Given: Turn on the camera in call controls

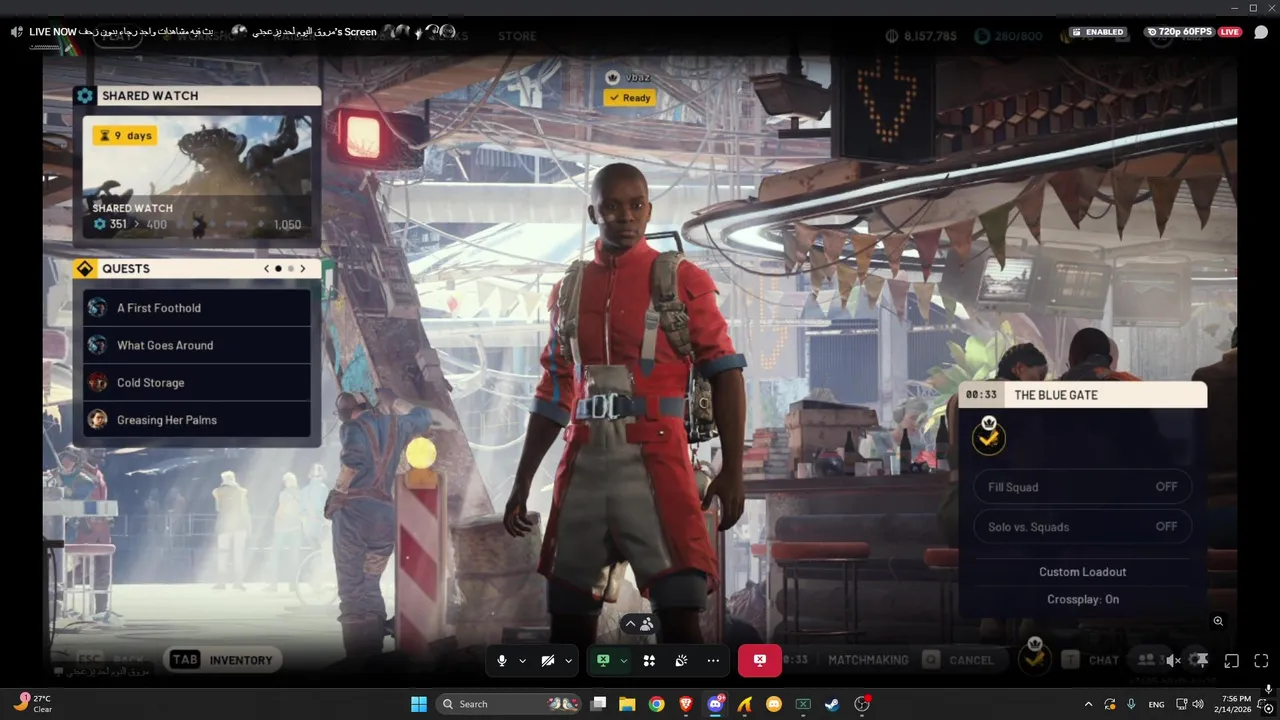Looking at the screenshot, I should point(548,661).
